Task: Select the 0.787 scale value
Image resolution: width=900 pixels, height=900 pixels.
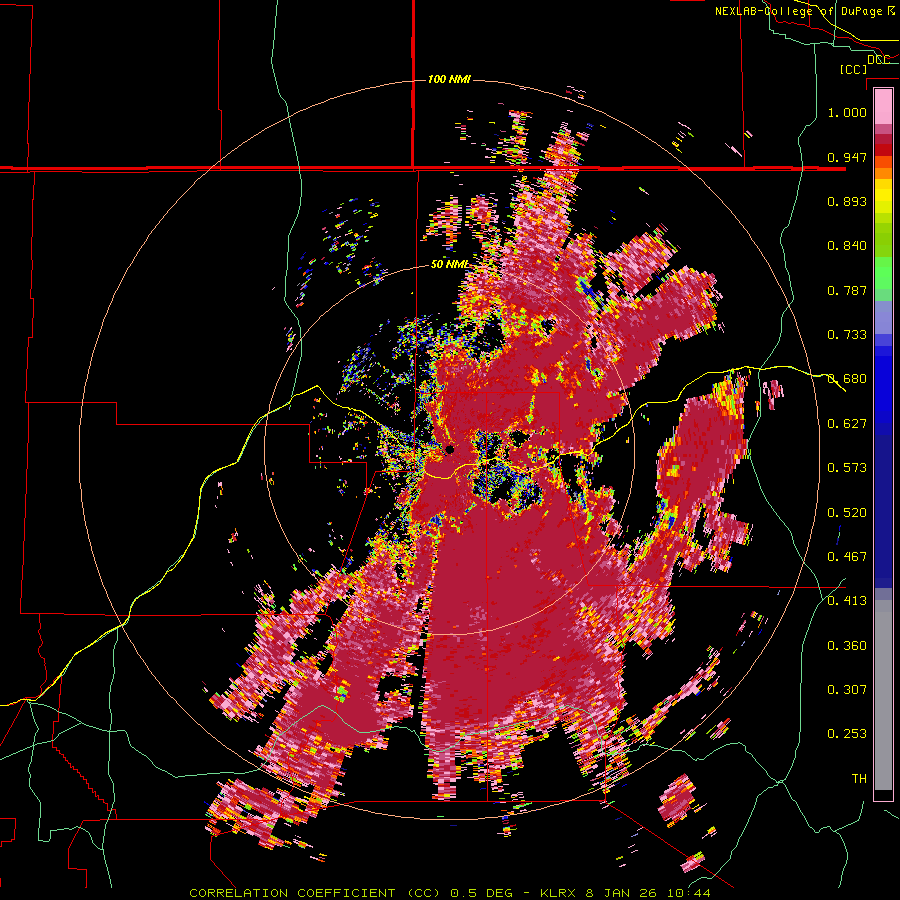Action: [x=847, y=290]
